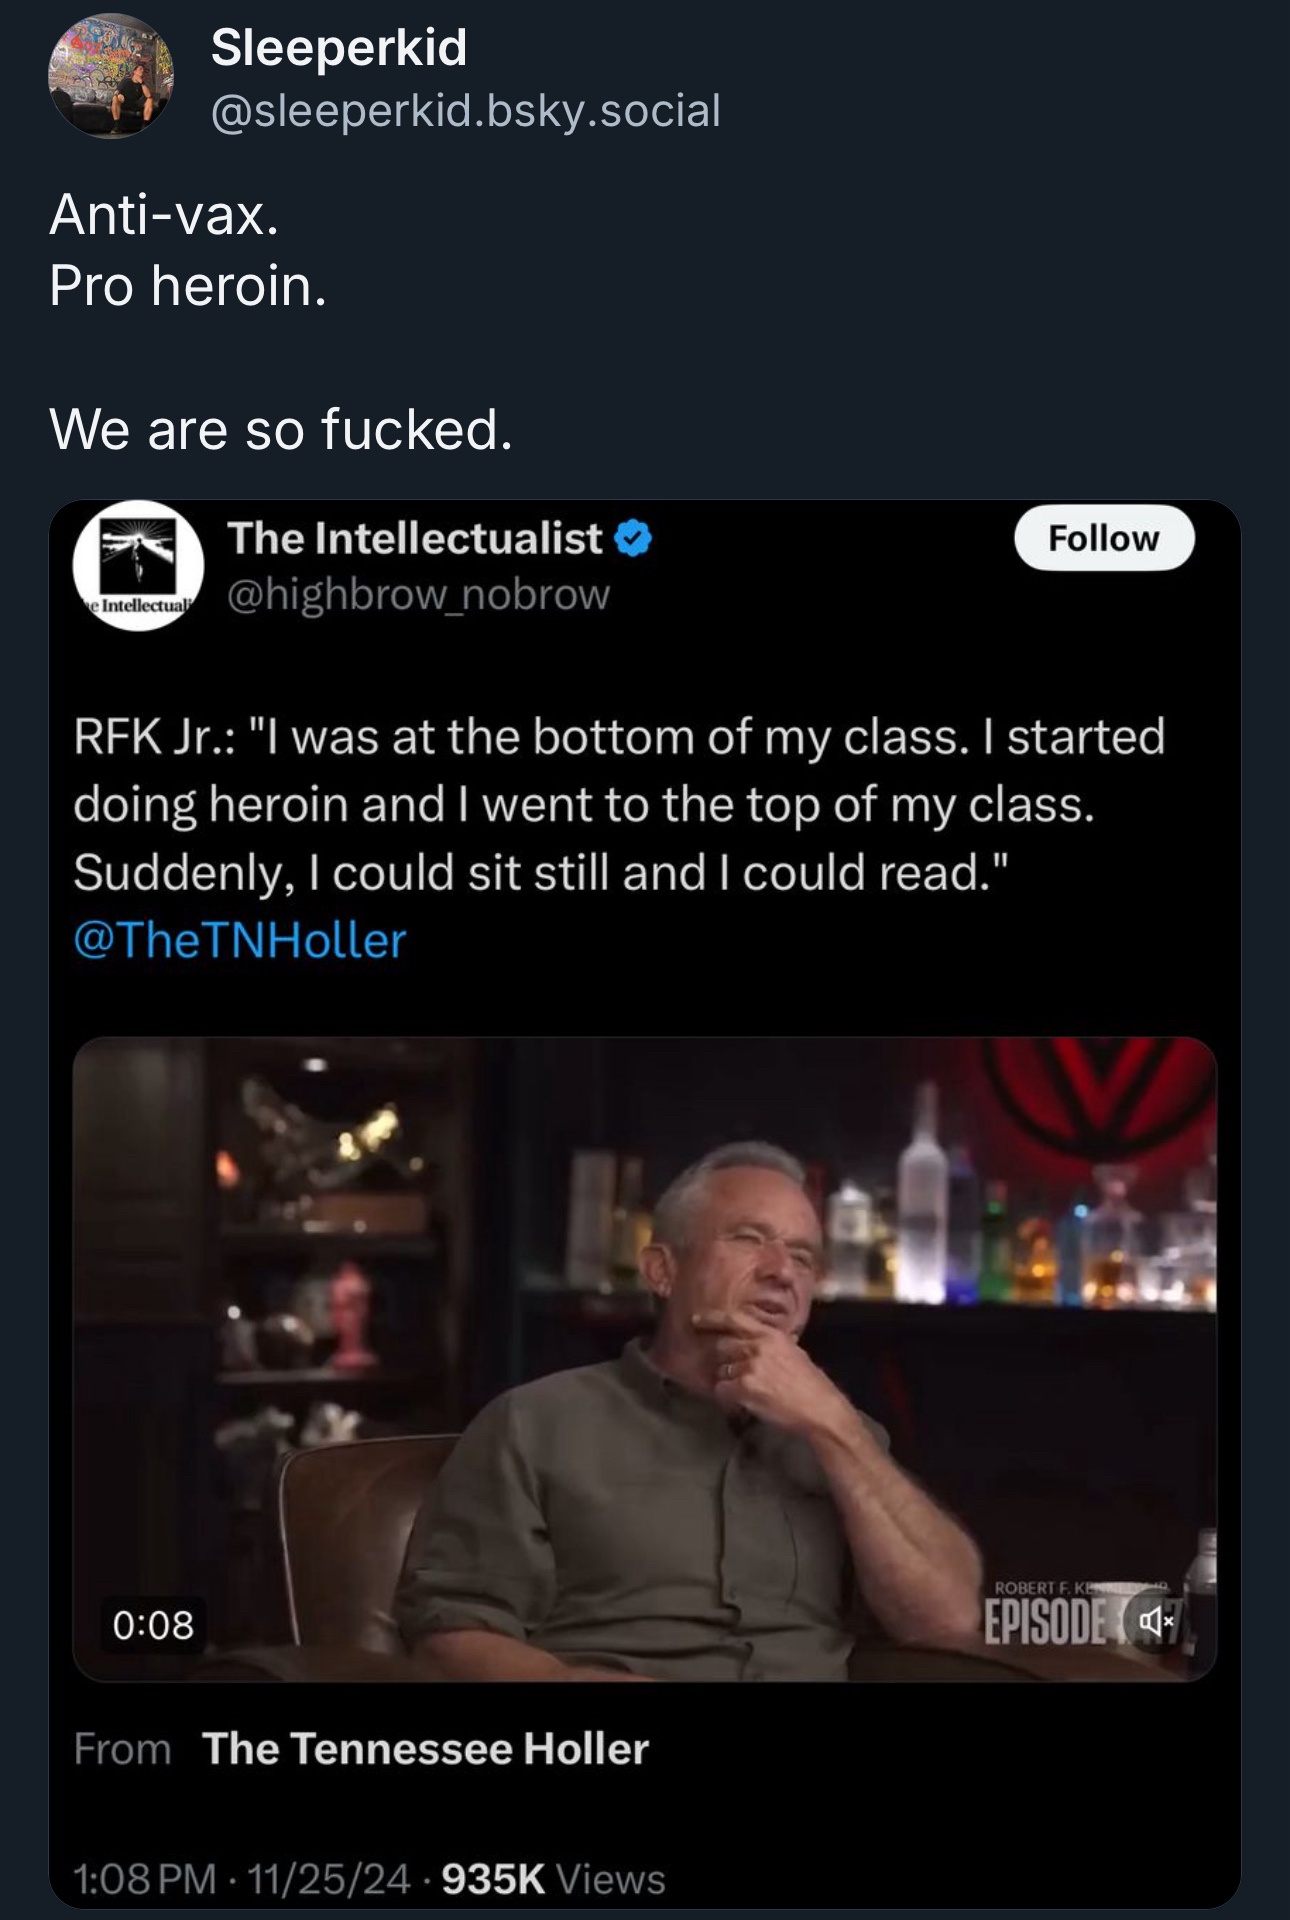
Task: Open Sleeperkid's profile avatar
Action: [x=111, y=77]
